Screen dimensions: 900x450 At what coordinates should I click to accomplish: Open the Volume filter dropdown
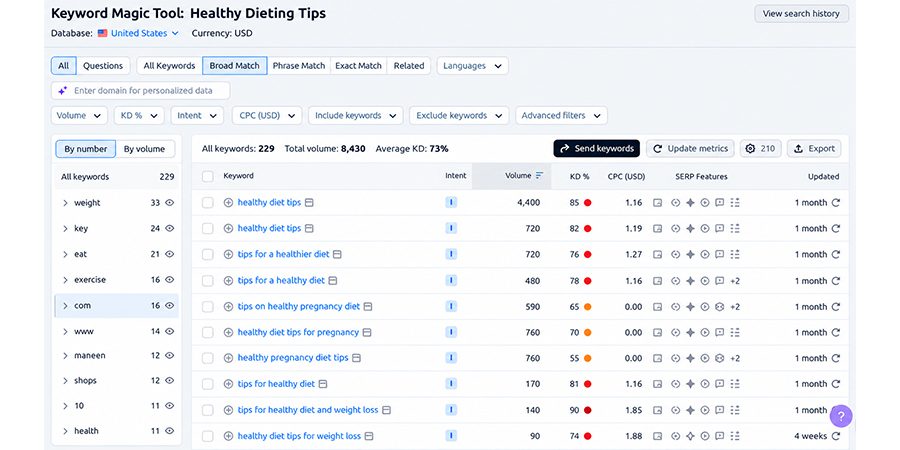tap(79, 115)
